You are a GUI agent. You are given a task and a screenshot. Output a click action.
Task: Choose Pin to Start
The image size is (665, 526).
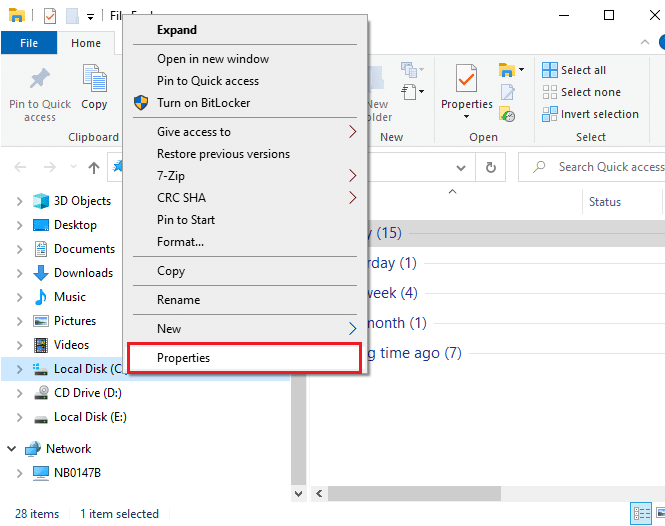point(245,220)
